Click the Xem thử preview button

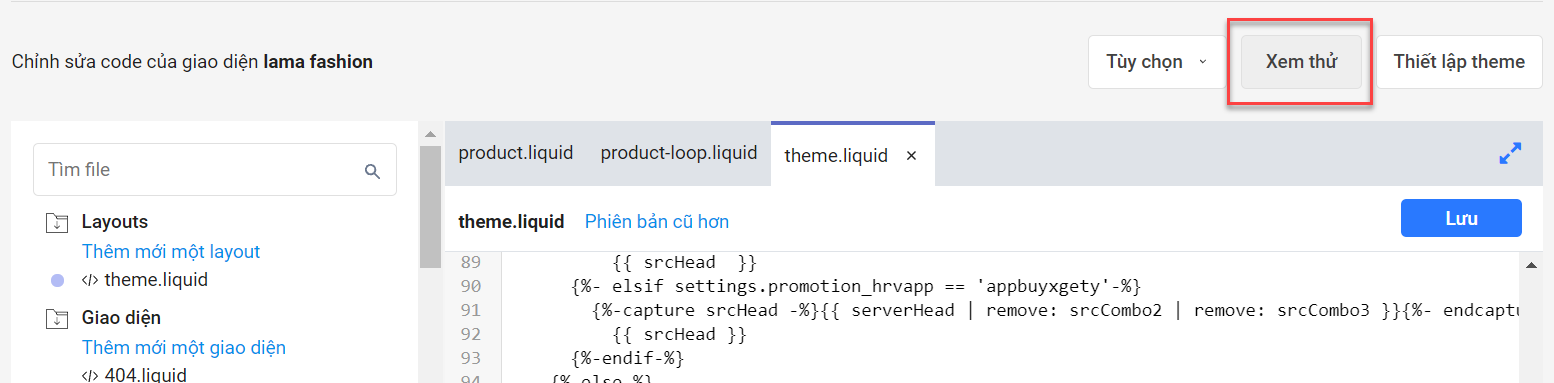[1301, 62]
